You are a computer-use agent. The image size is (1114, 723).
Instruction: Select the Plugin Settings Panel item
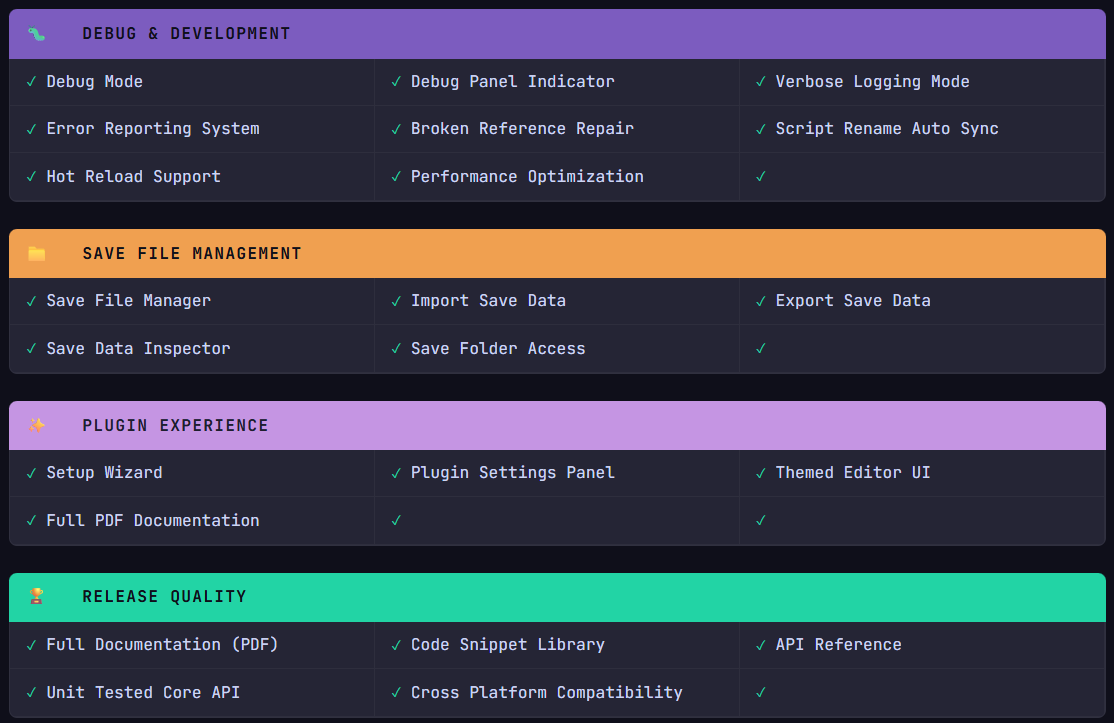point(512,473)
